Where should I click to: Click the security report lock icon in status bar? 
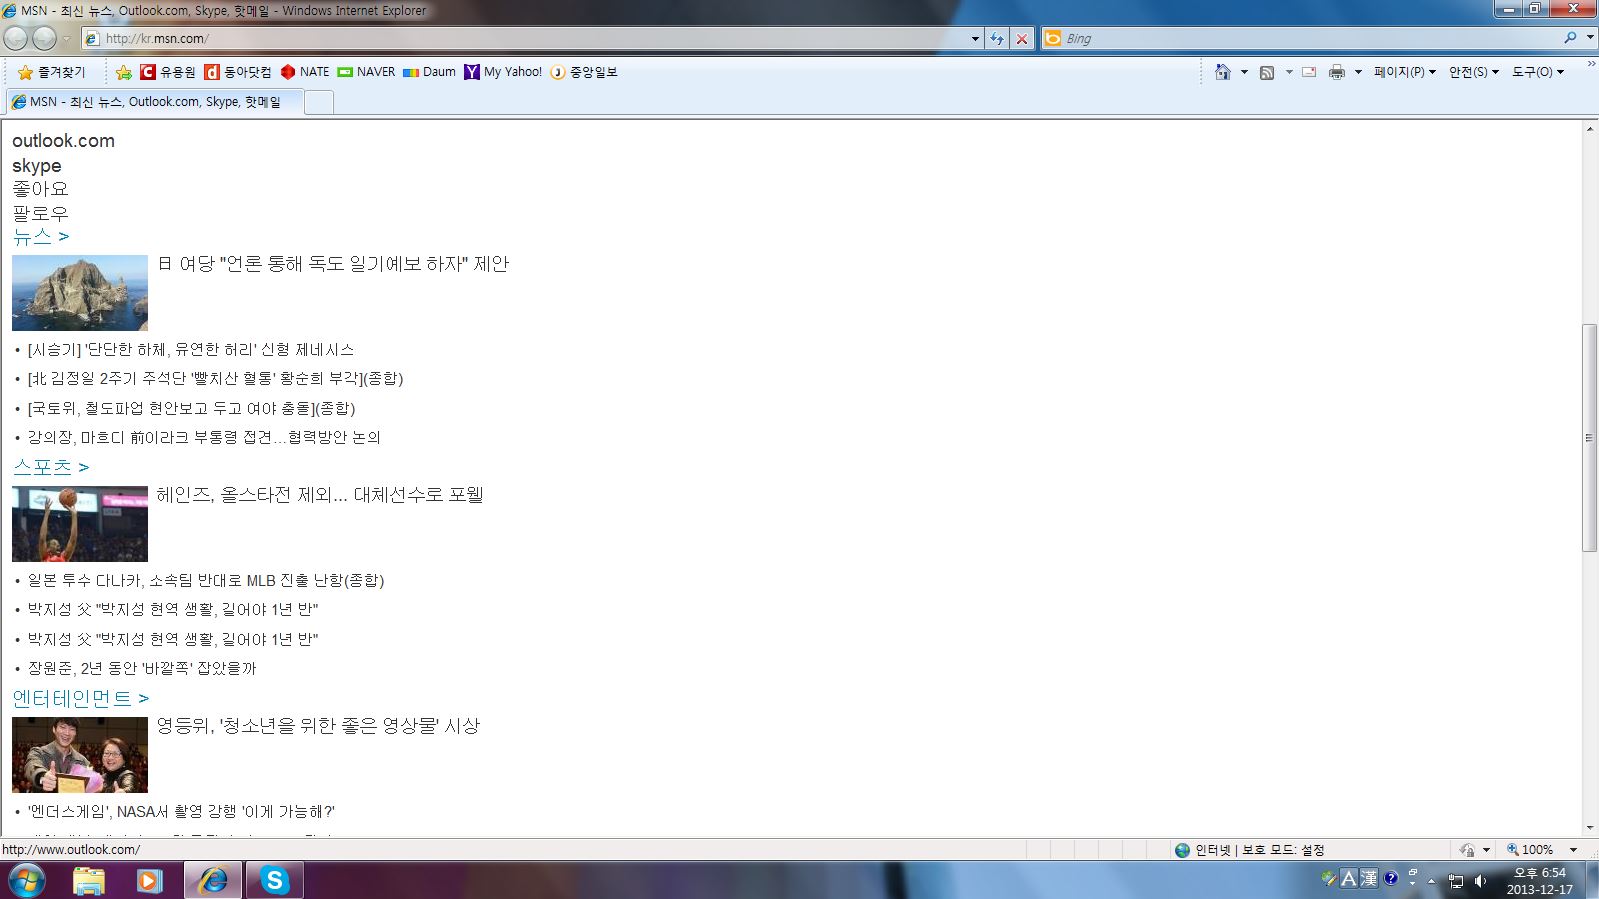[1467, 850]
